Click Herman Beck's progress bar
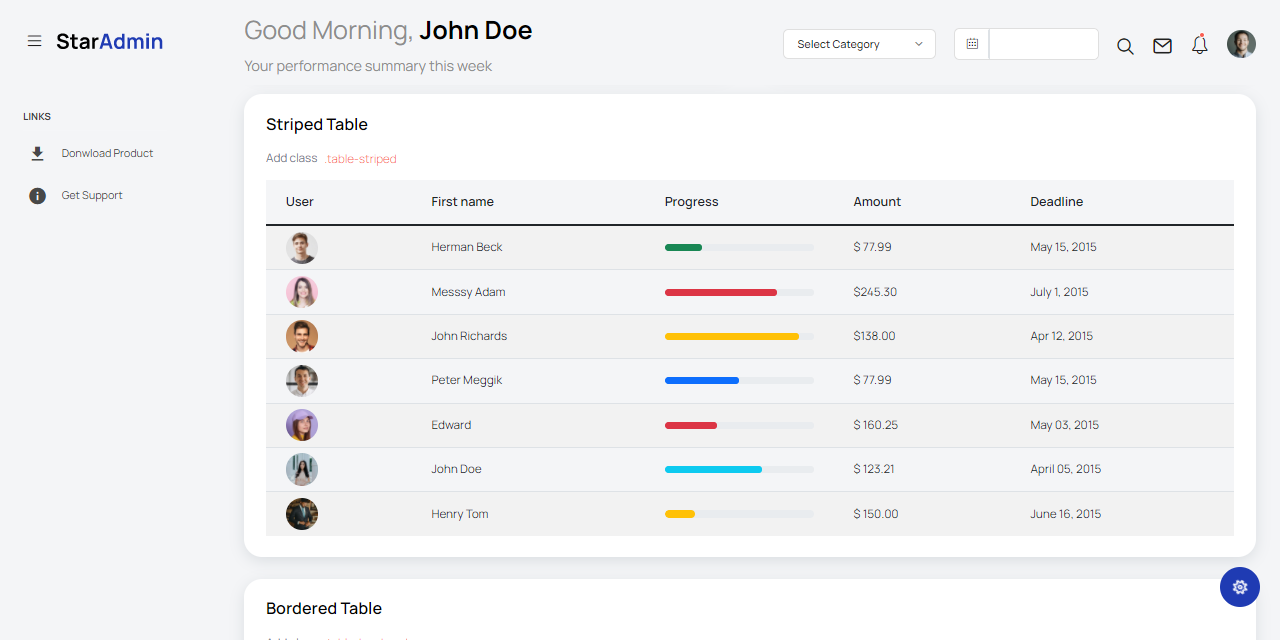The width and height of the screenshot is (1280, 640). [739, 247]
